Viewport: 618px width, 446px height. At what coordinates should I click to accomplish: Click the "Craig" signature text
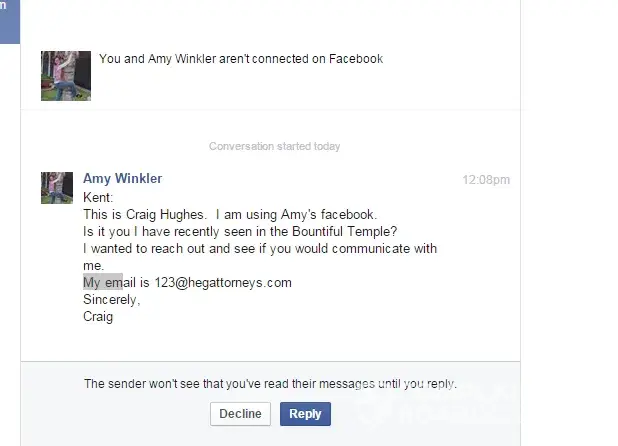[98, 317]
